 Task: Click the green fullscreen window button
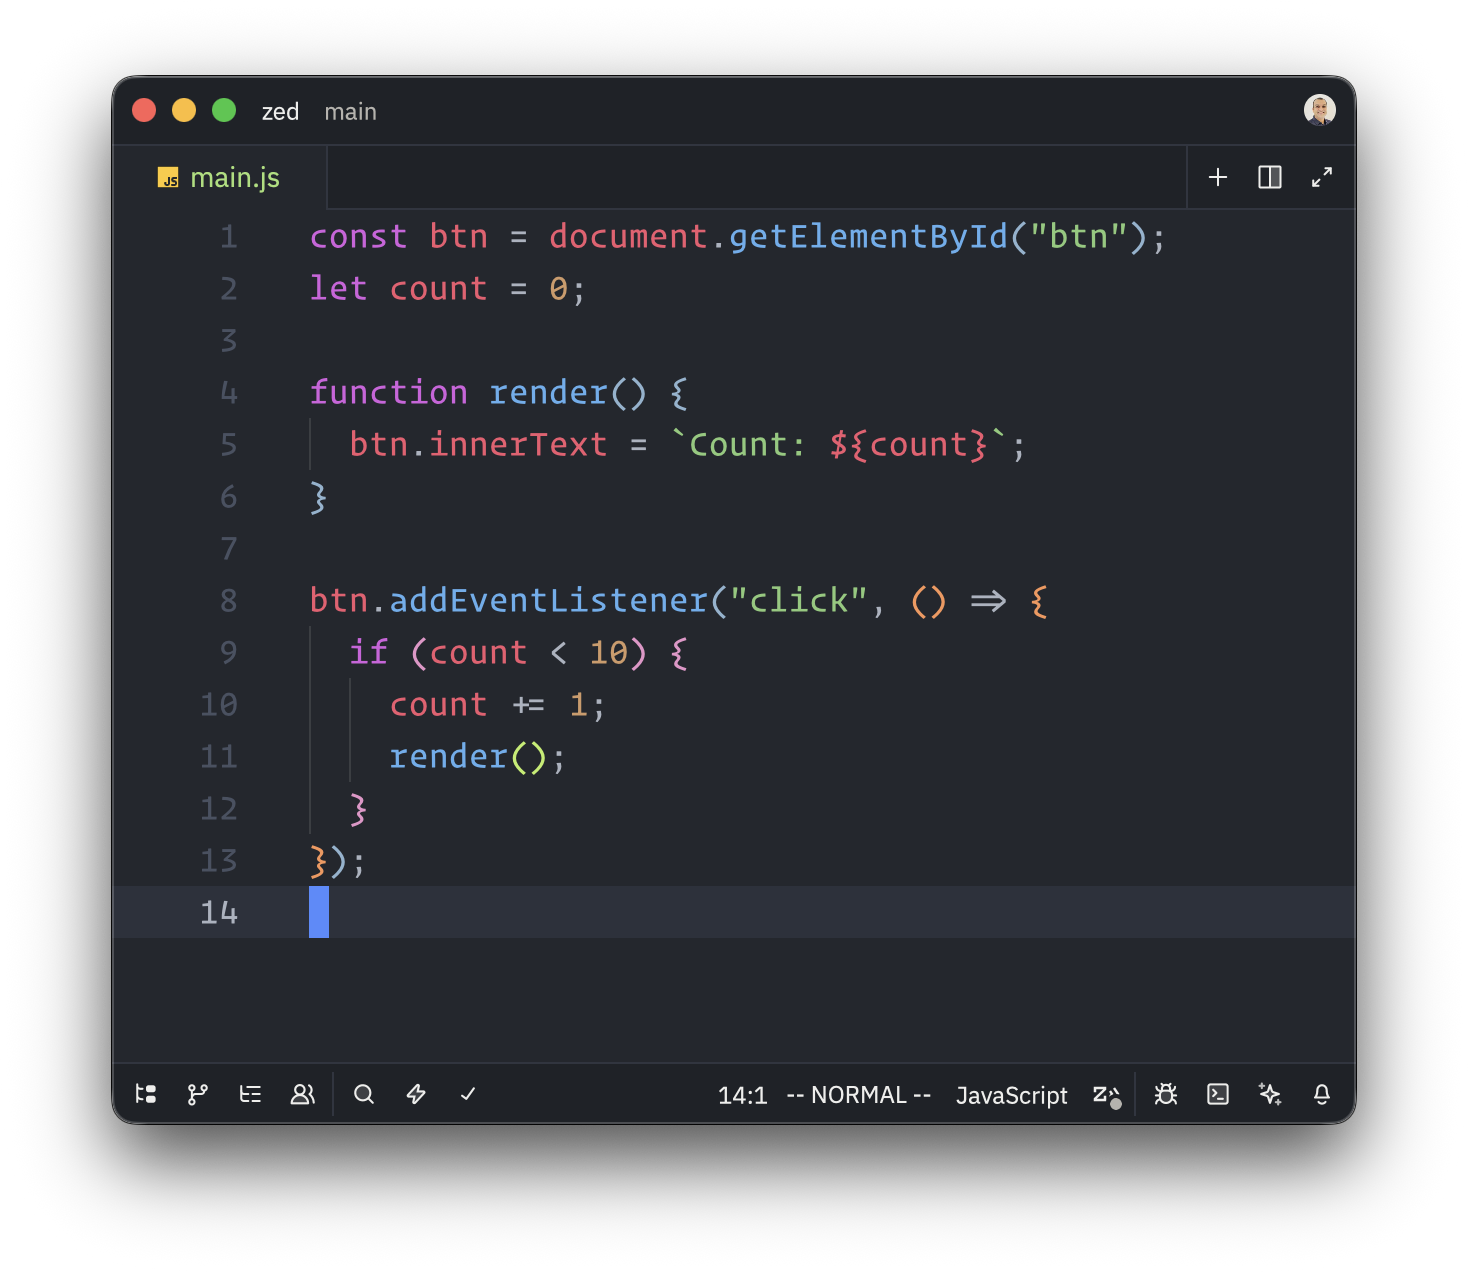[224, 110]
